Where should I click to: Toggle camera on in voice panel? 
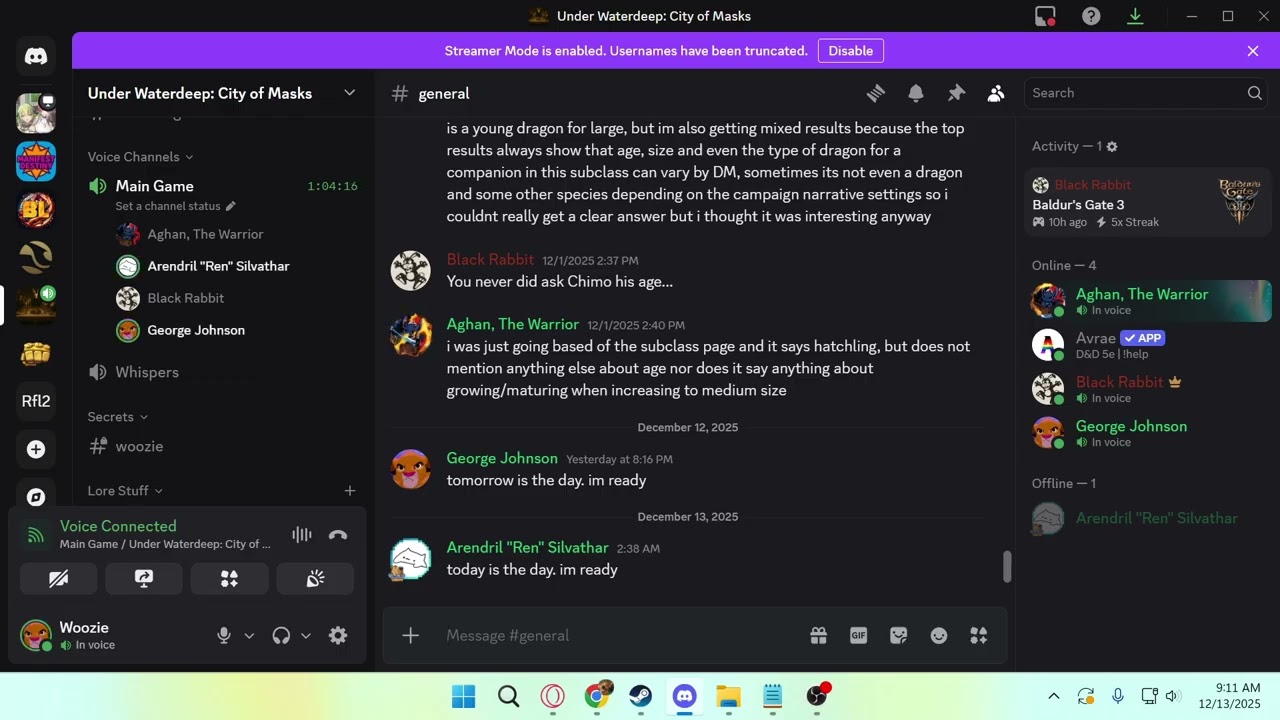(x=59, y=579)
